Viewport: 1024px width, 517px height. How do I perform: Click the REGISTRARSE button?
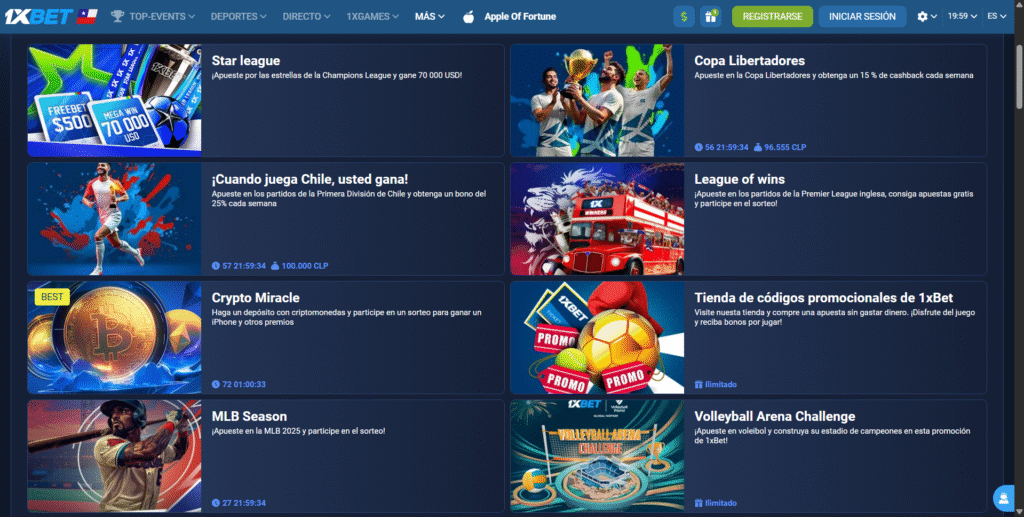773,17
